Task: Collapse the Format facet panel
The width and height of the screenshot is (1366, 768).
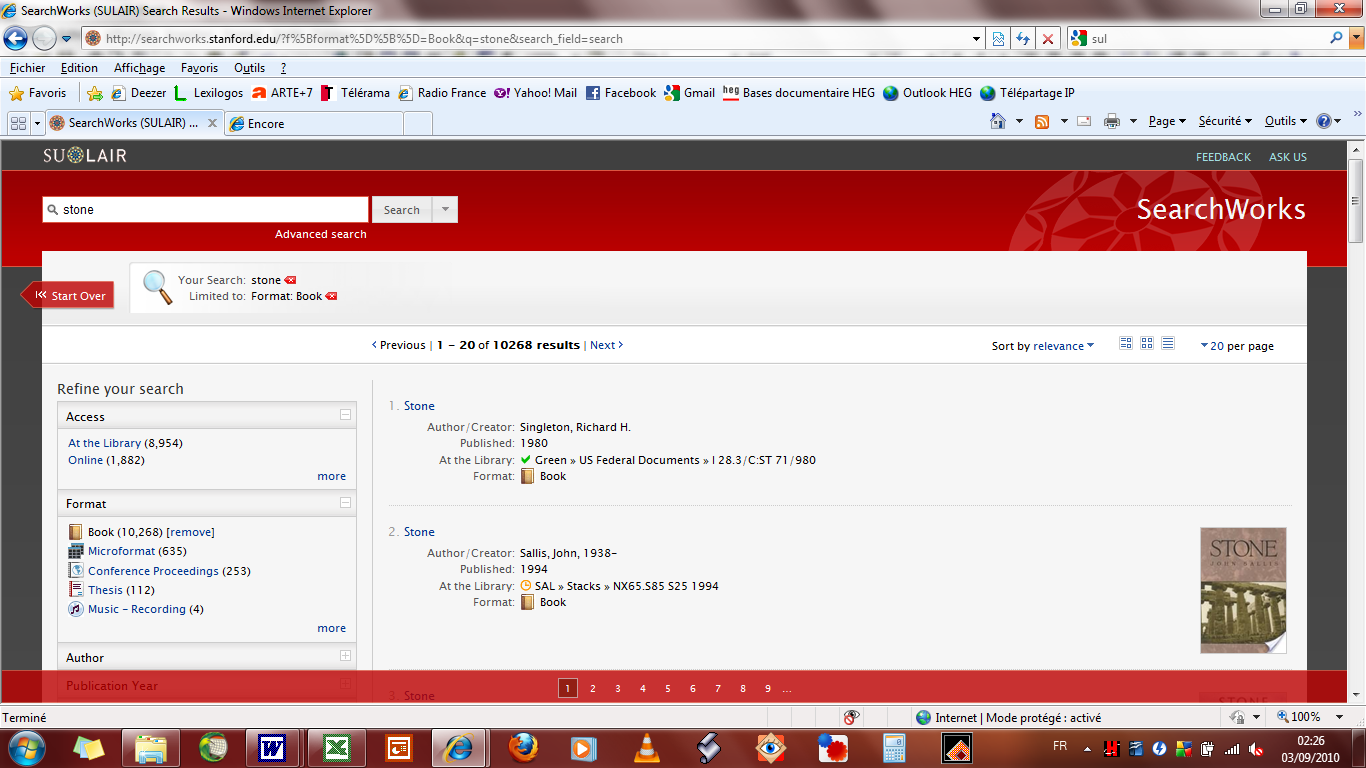Action: (x=345, y=502)
